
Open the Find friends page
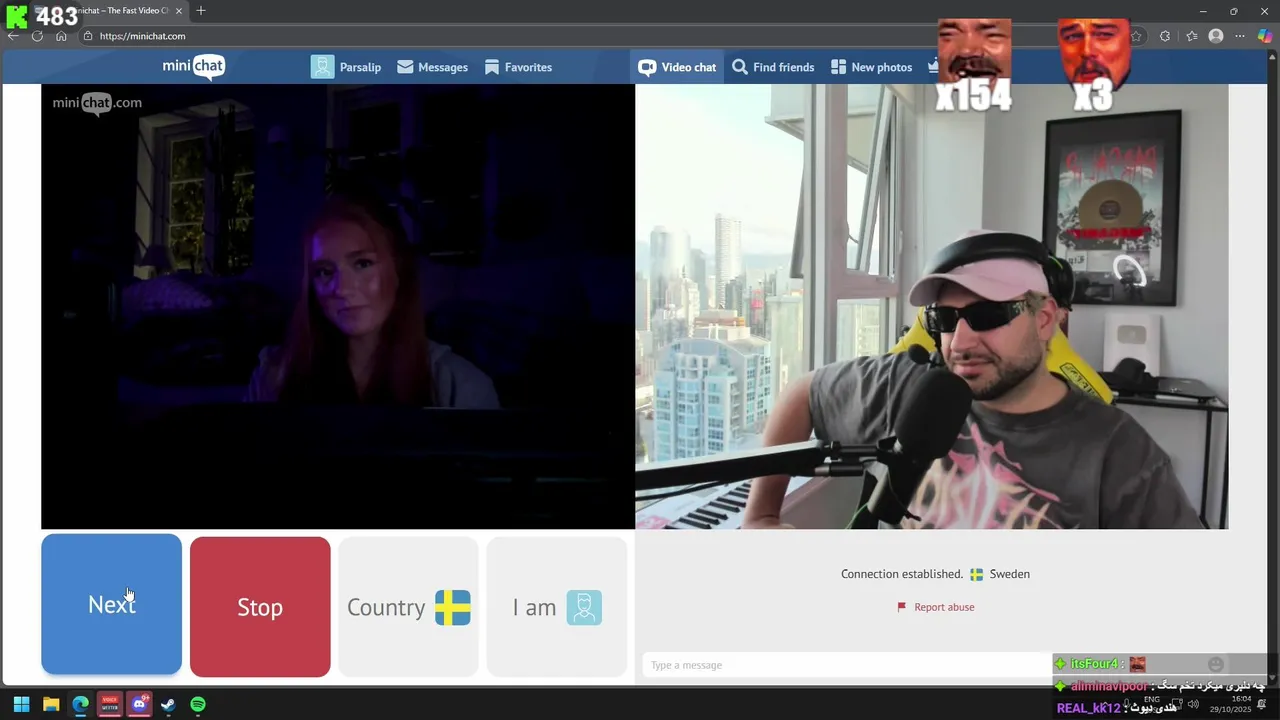[773, 67]
